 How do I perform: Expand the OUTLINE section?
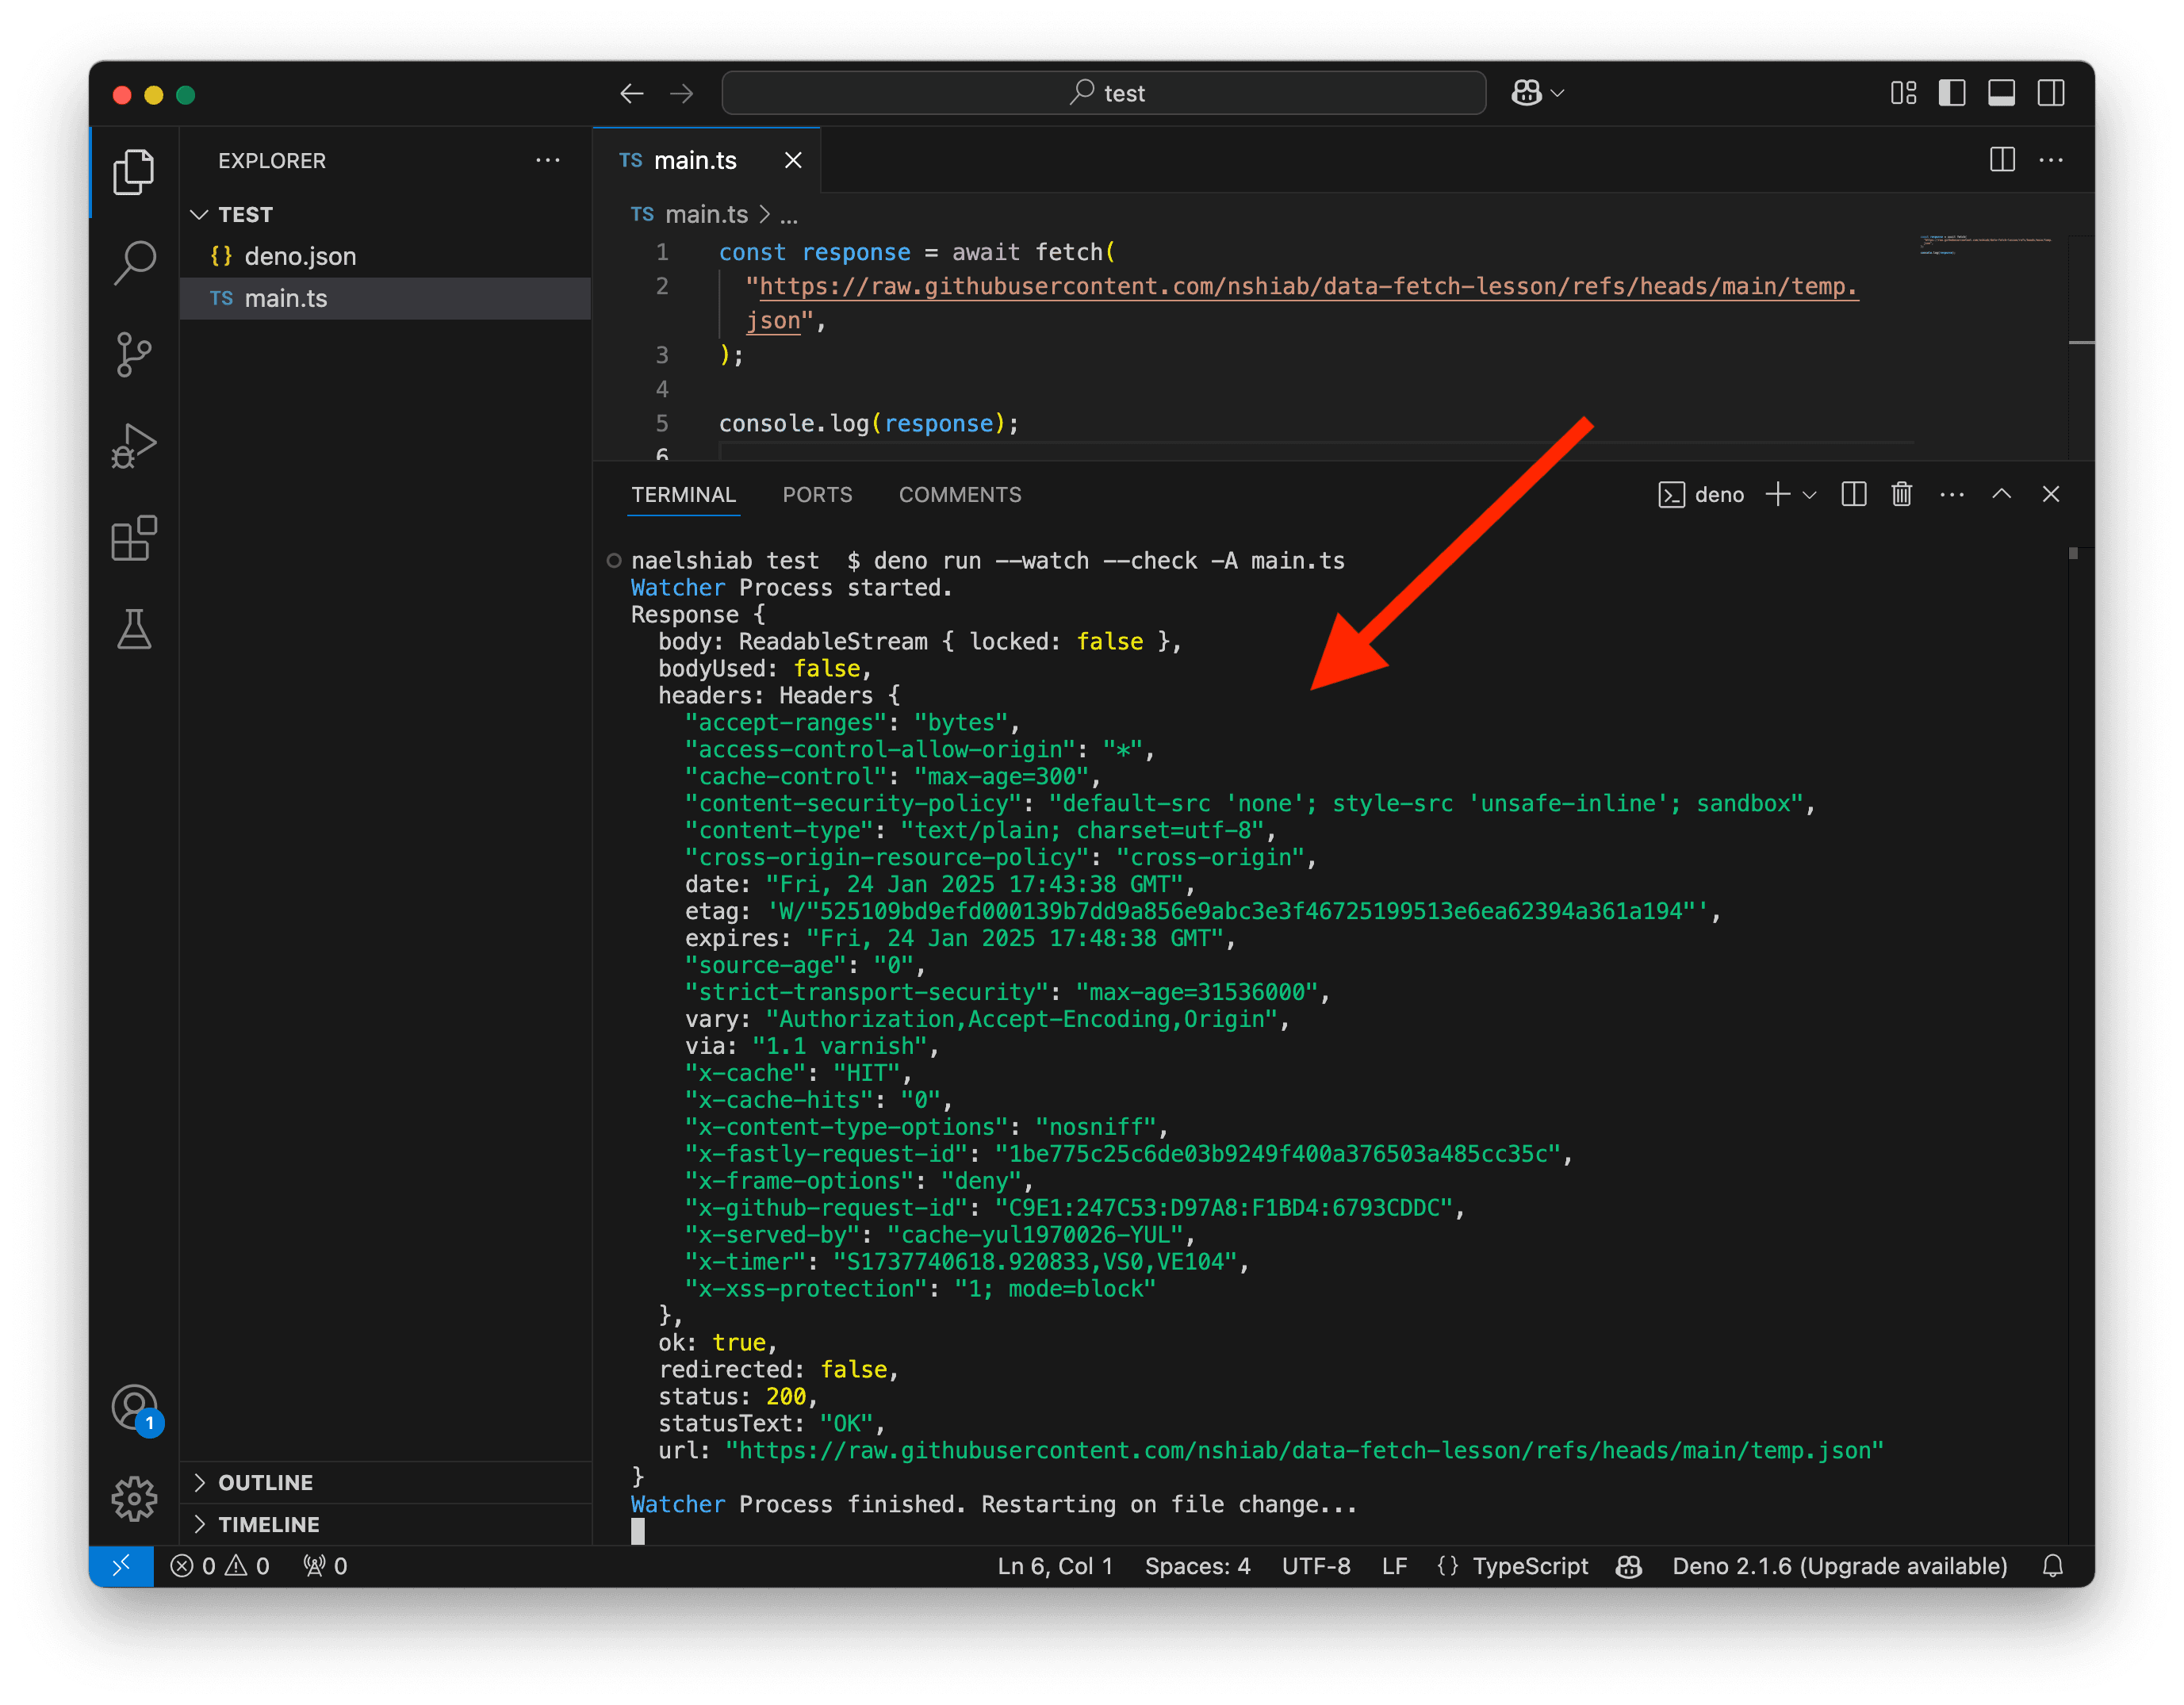(385, 1482)
